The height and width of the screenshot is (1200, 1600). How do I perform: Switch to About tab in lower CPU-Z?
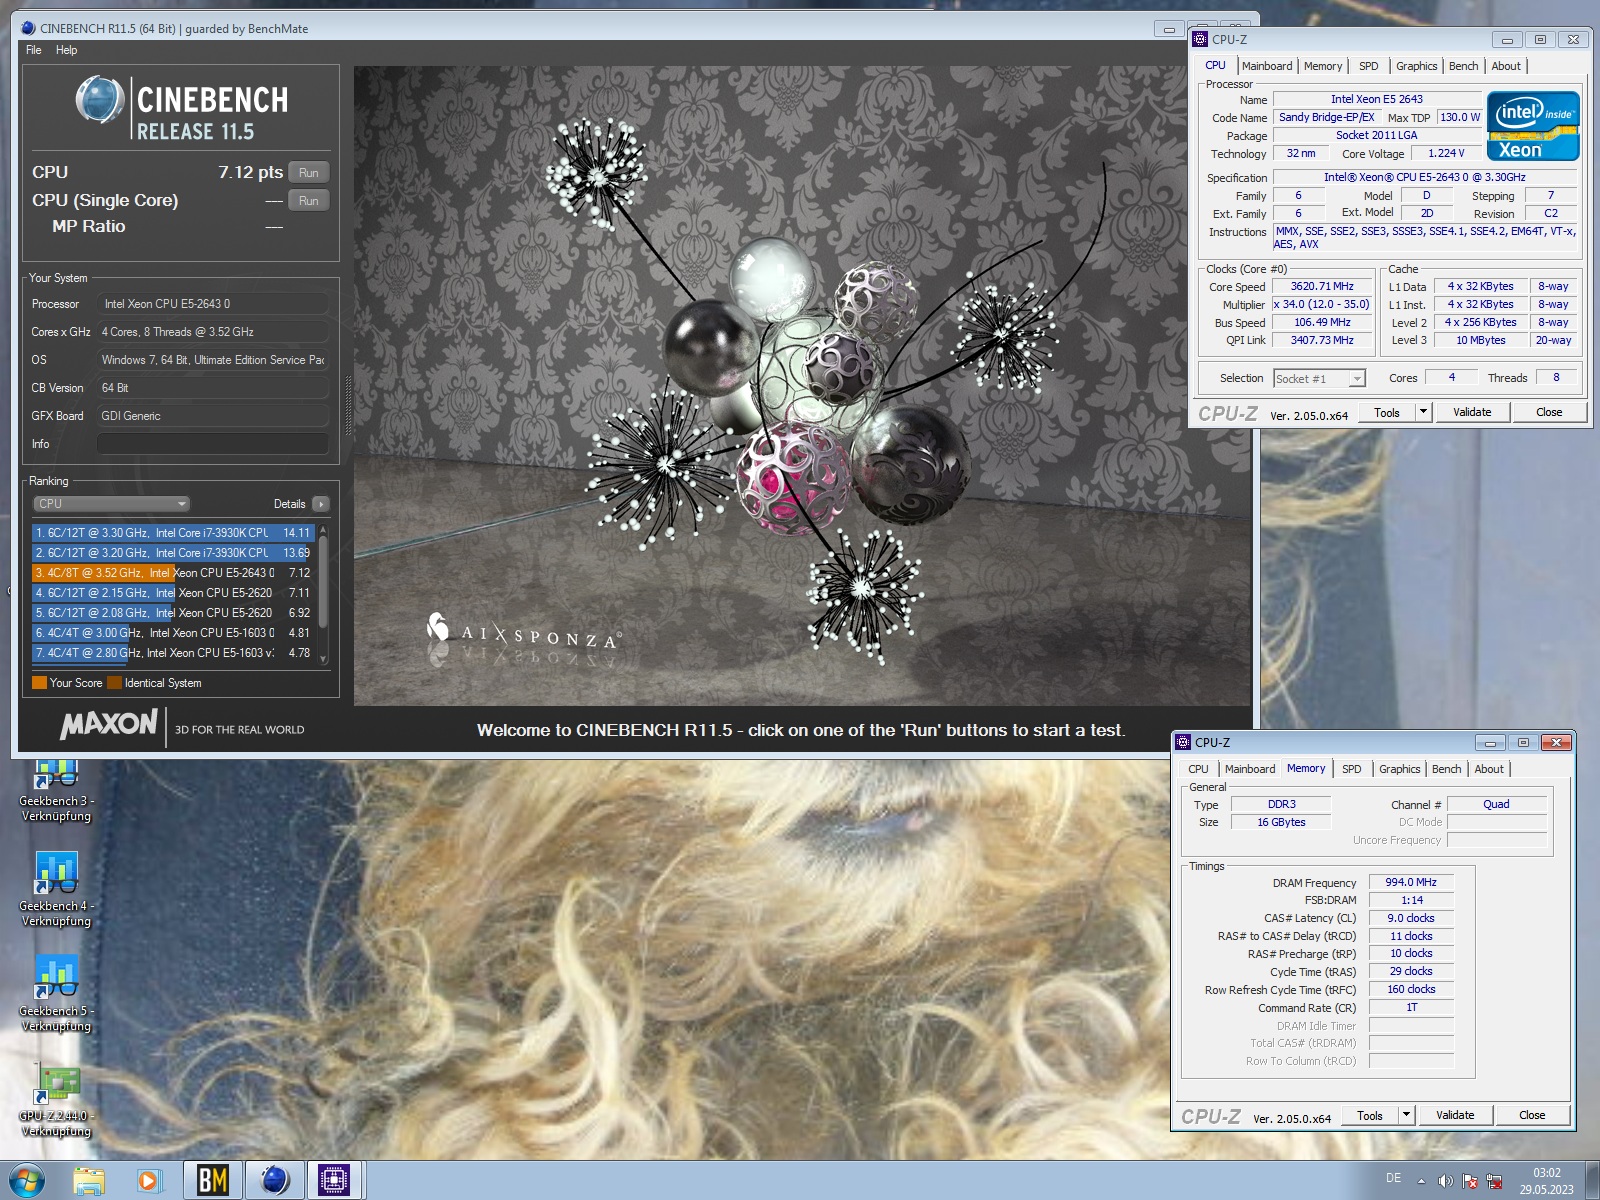click(1489, 769)
